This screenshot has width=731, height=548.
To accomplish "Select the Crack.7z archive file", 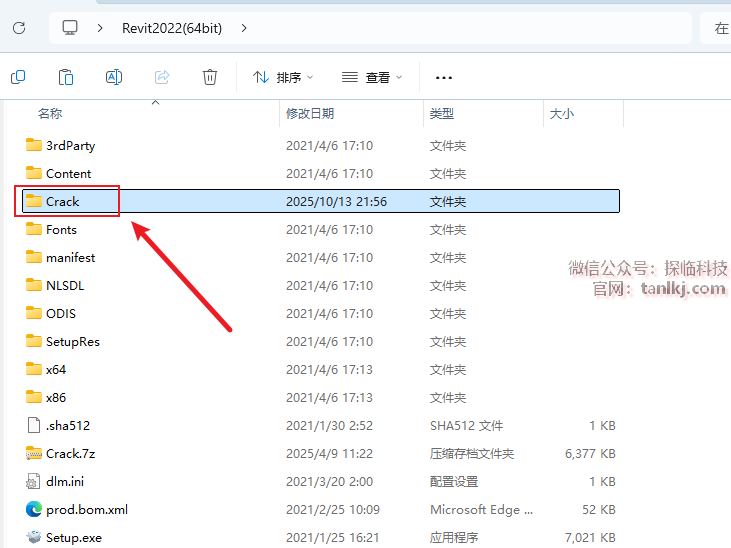I will tap(71, 453).
